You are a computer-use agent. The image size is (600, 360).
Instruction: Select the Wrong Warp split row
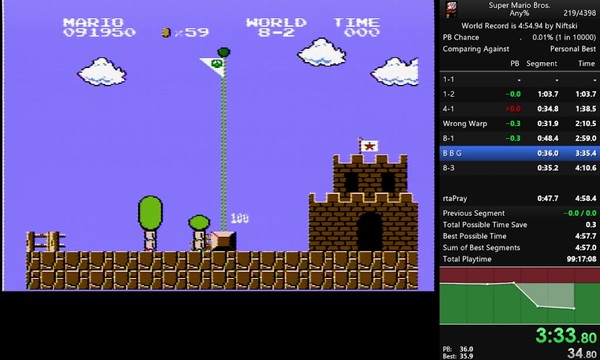tap(520, 124)
